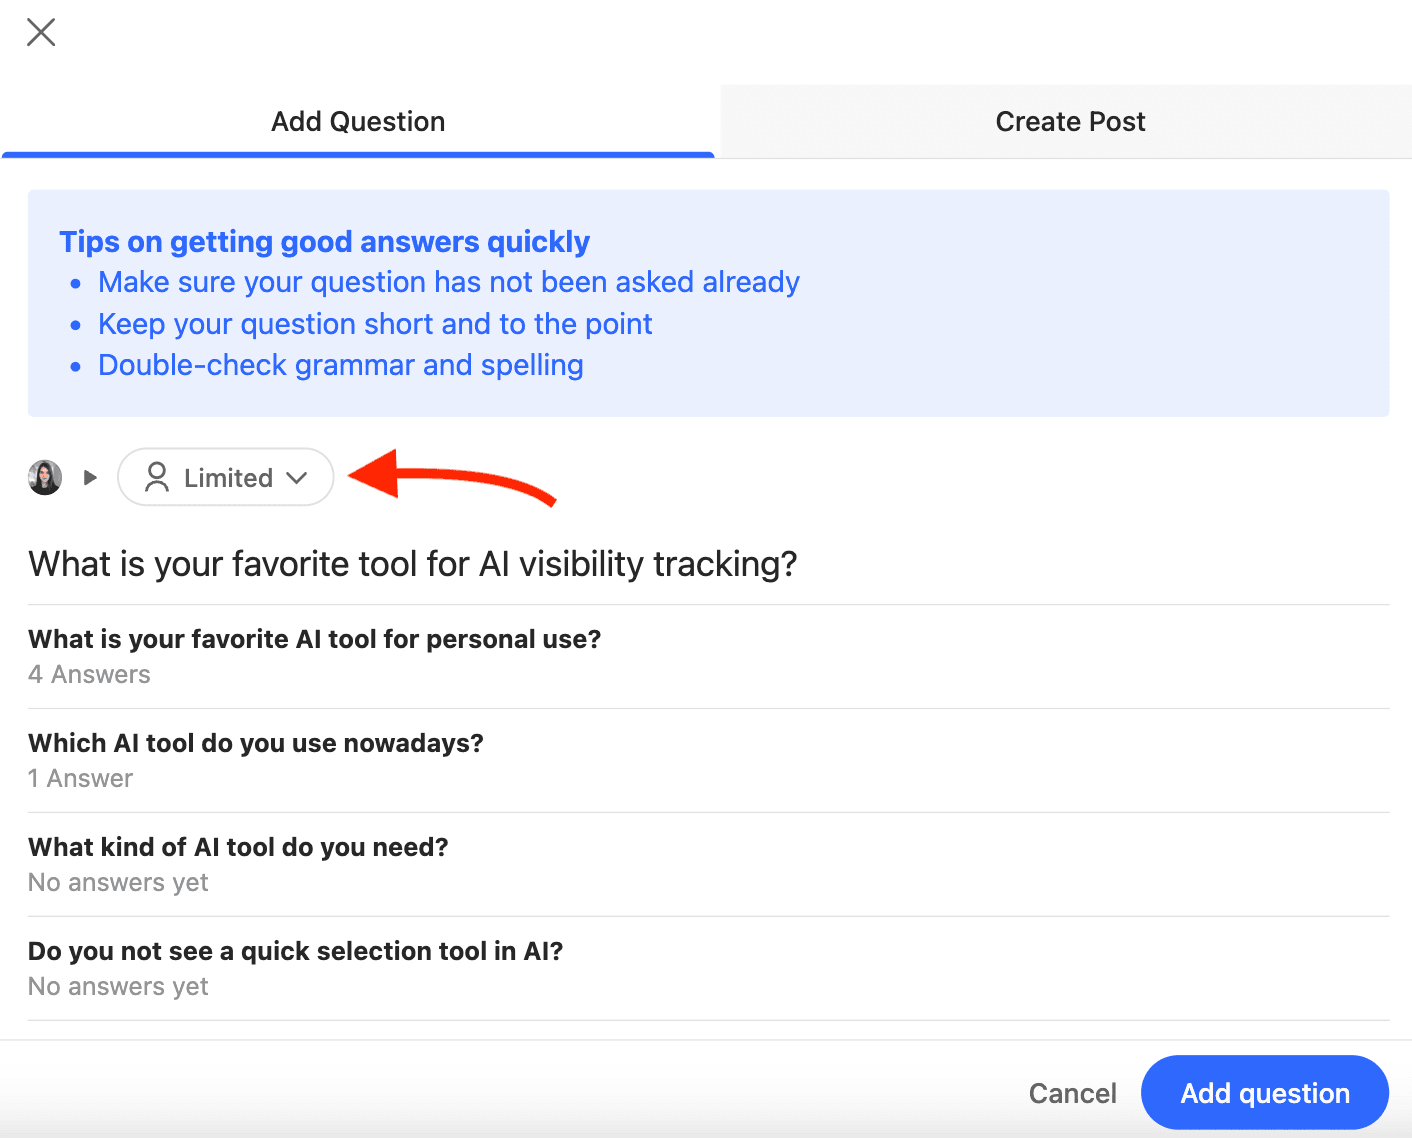Image resolution: width=1412 pixels, height=1138 pixels.
Task: Click the "4 Answers" count text
Action: click(x=89, y=675)
